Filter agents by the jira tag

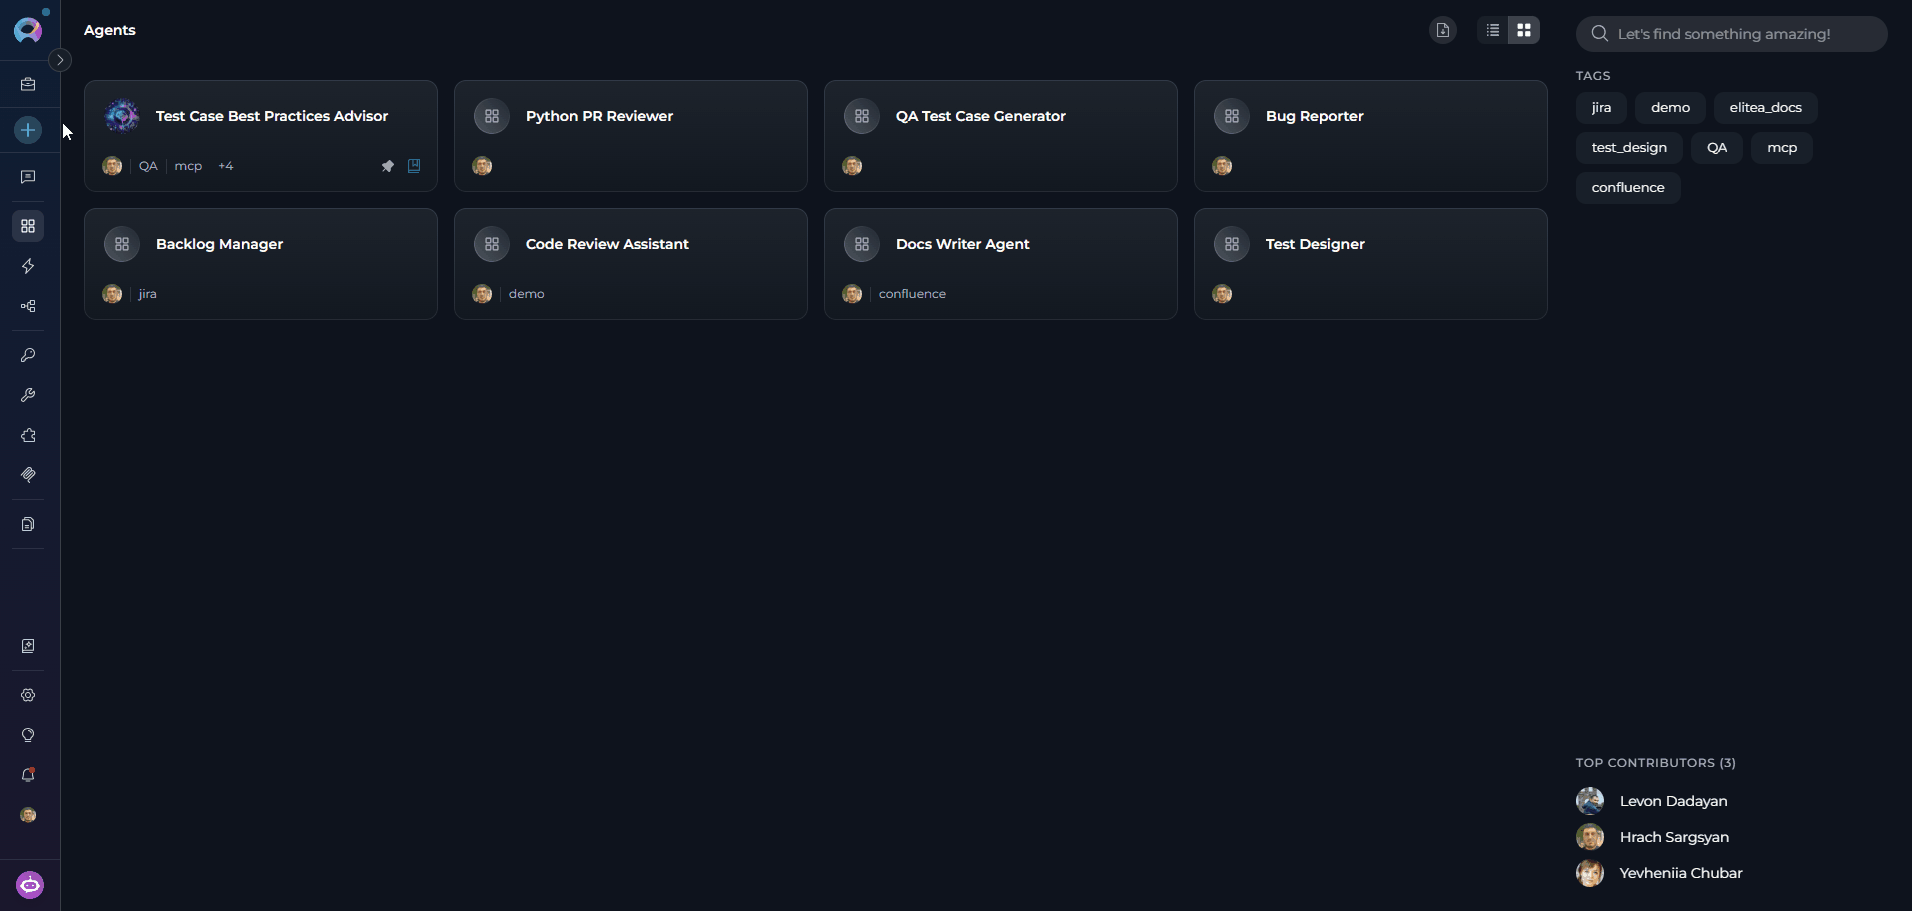point(1601,108)
